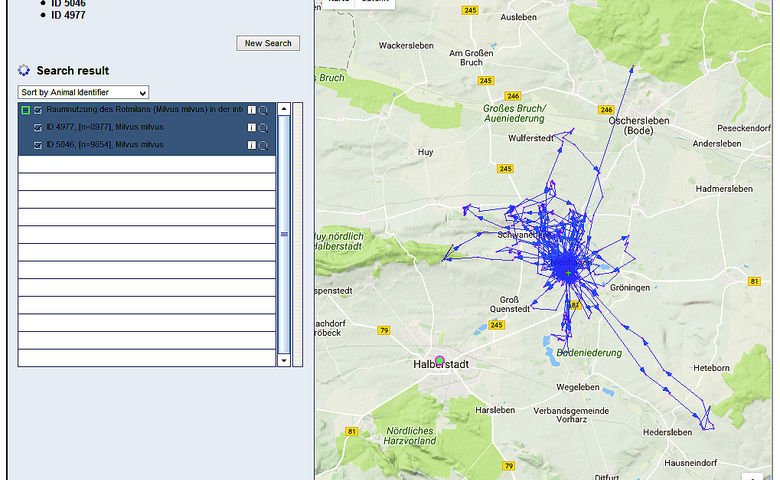Open the Sort by Animal Identifier dropdown
The width and height of the screenshot is (780, 480).
(83, 92)
